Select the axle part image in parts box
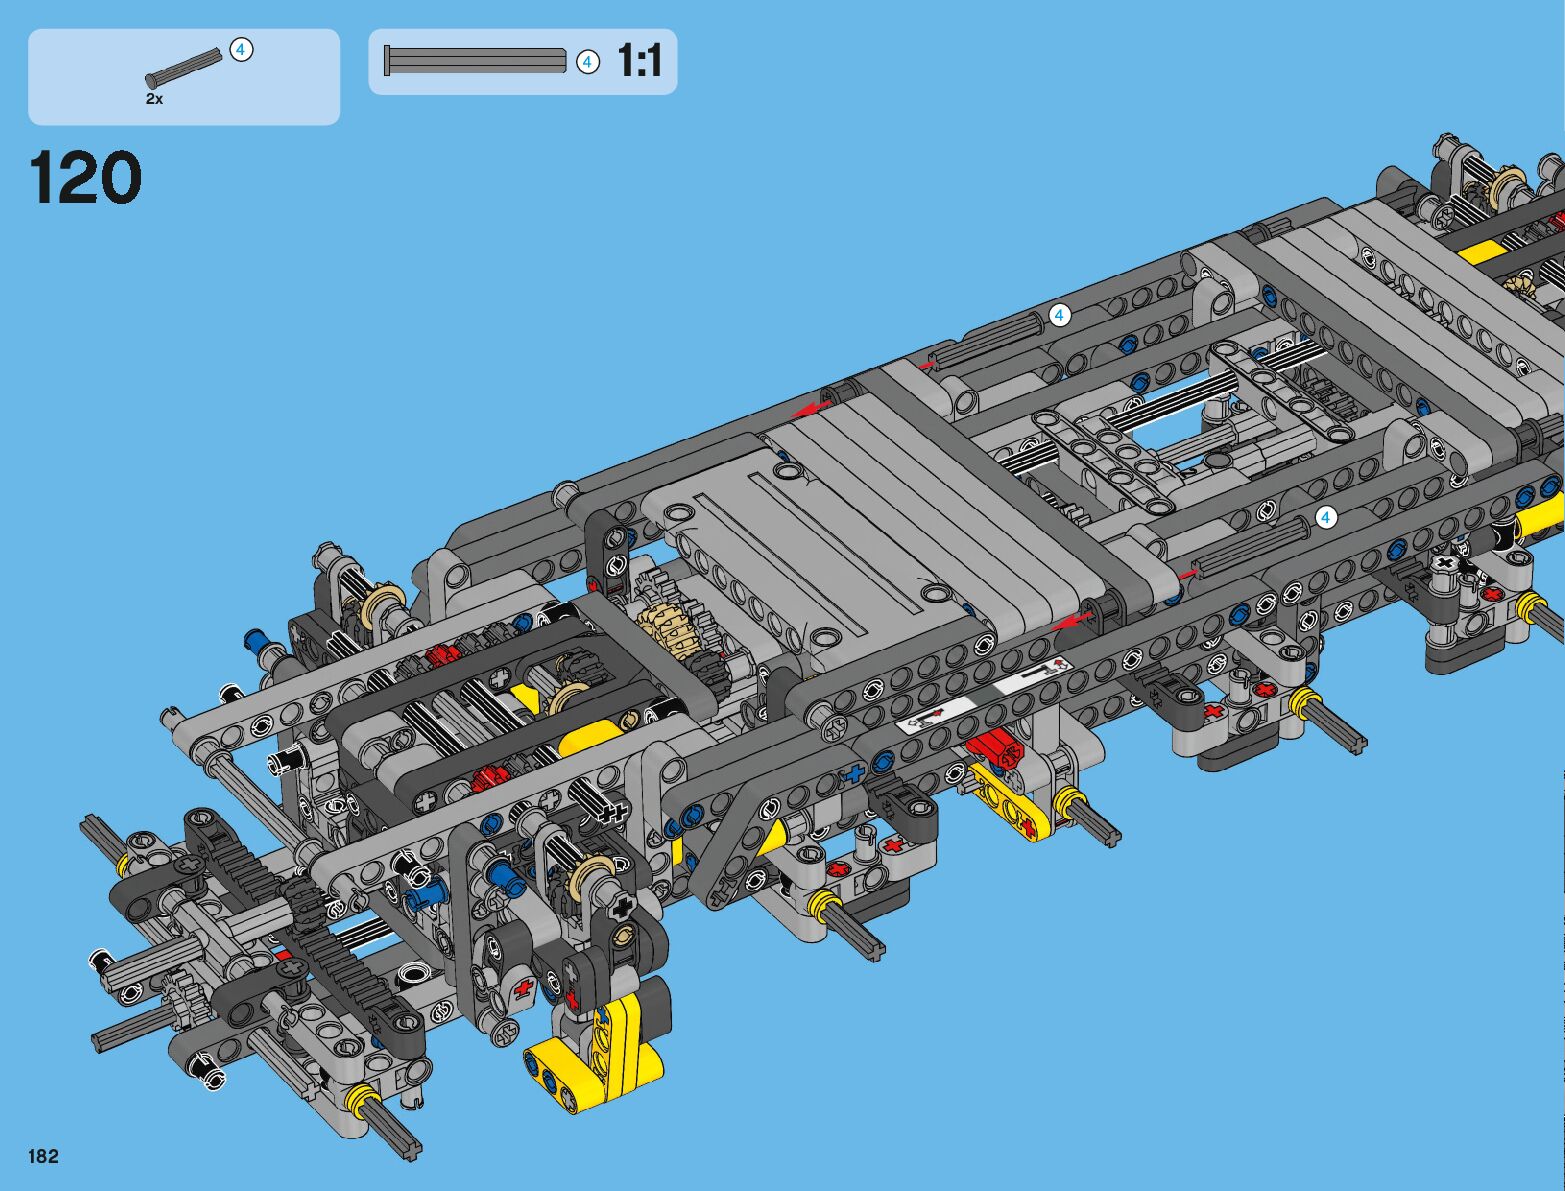This screenshot has width=1565, height=1191. (185, 66)
